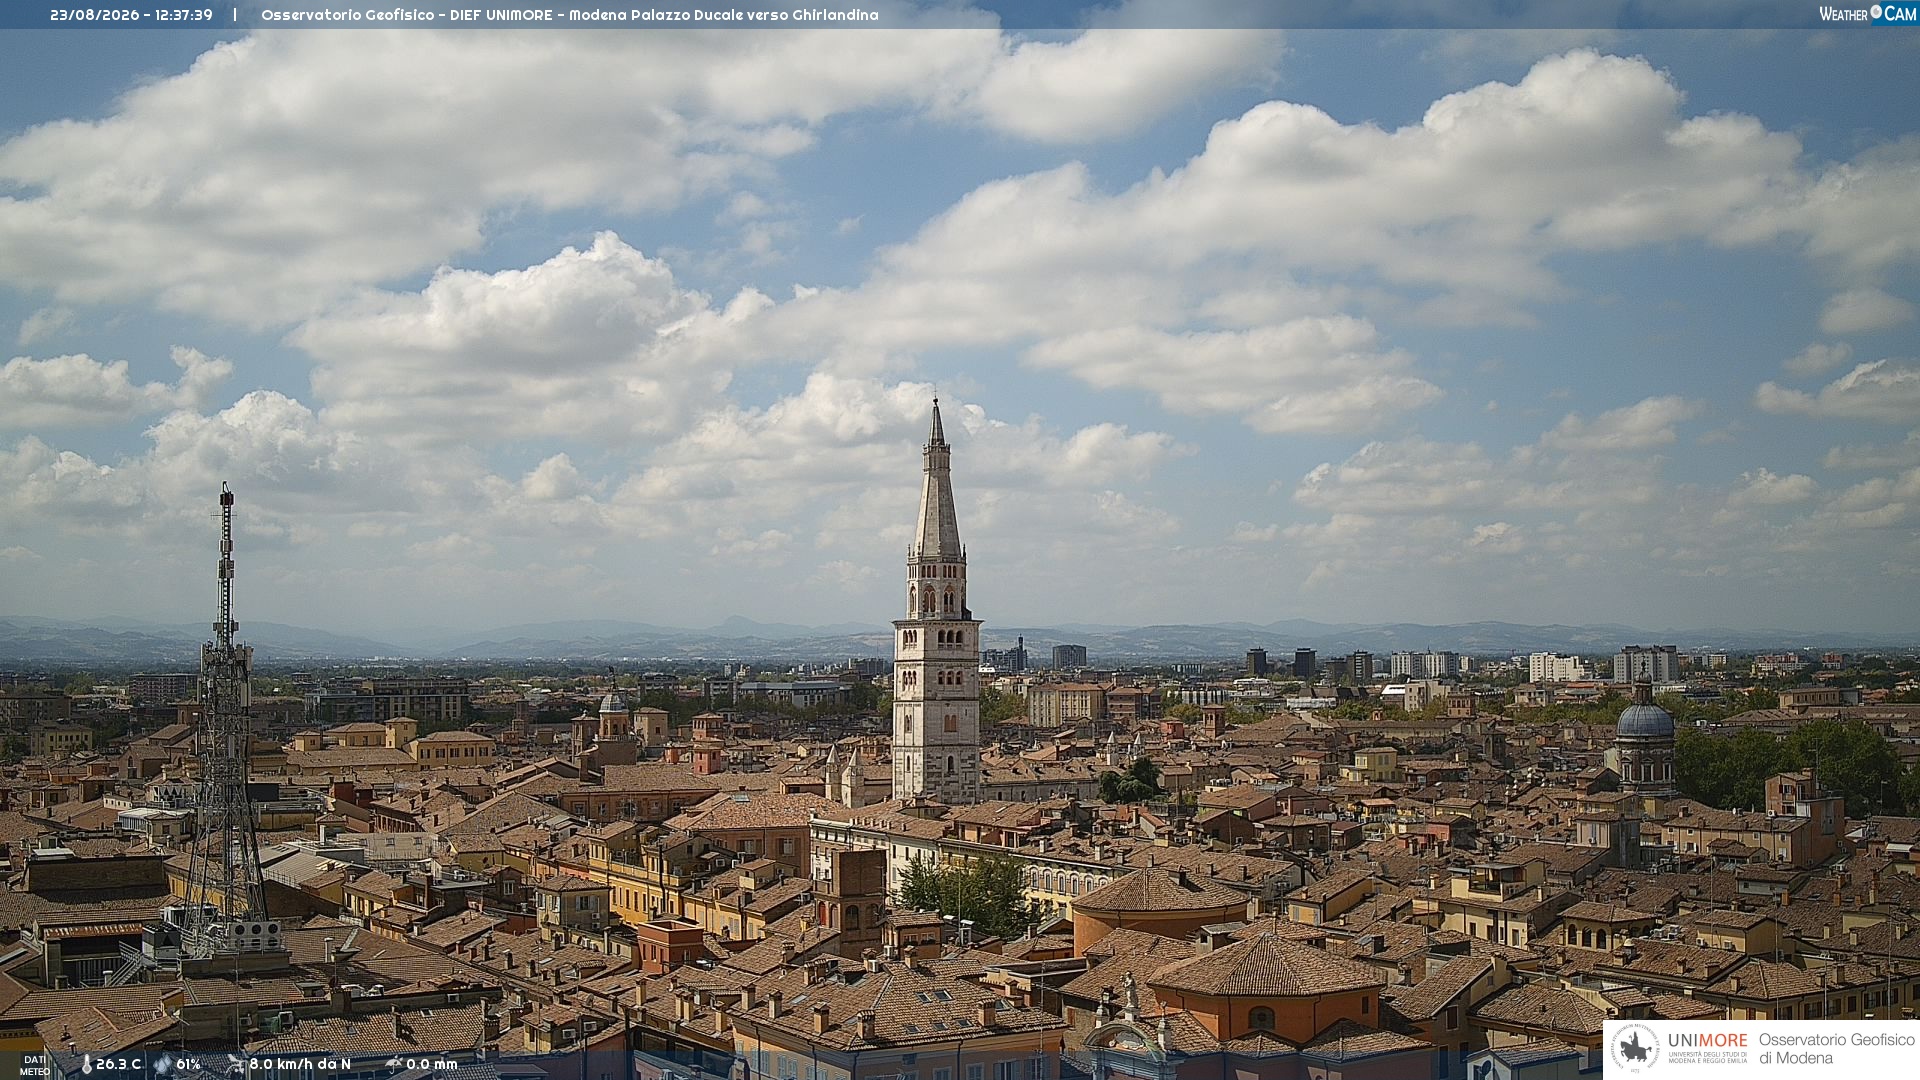Click the thermometer temperature icon
Image resolution: width=1920 pixels, height=1080 pixels.
click(x=86, y=1065)
